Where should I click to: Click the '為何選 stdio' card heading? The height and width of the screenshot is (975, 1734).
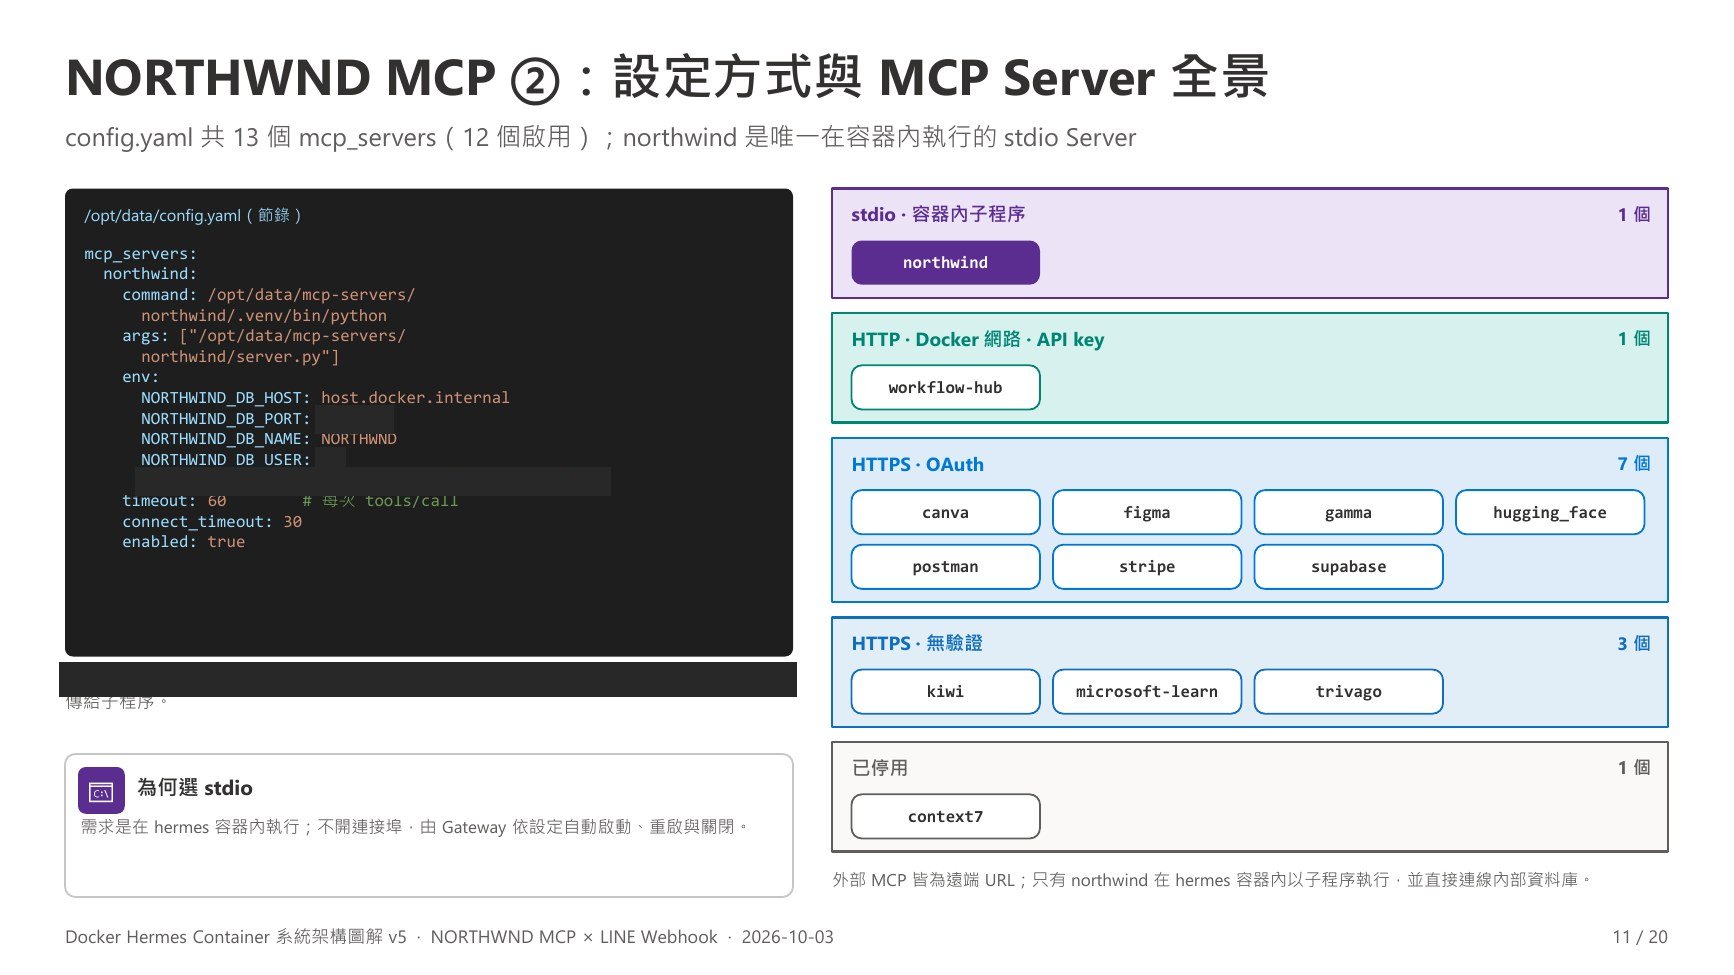[195, 788]
